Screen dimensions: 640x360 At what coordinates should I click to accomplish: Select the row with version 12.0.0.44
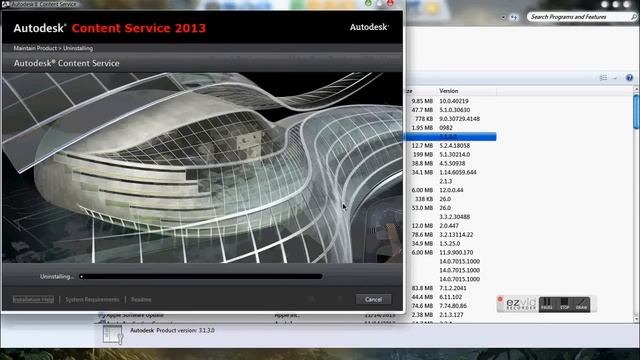click(x=451, y=190)
